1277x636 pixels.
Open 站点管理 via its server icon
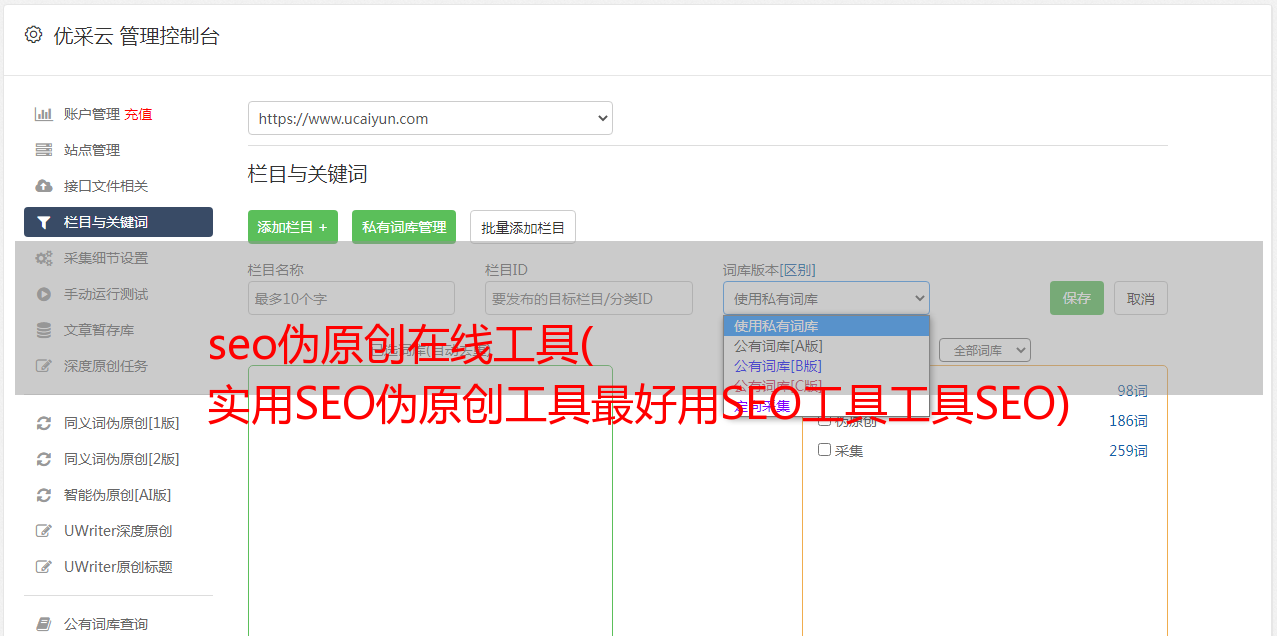[44, 150]
